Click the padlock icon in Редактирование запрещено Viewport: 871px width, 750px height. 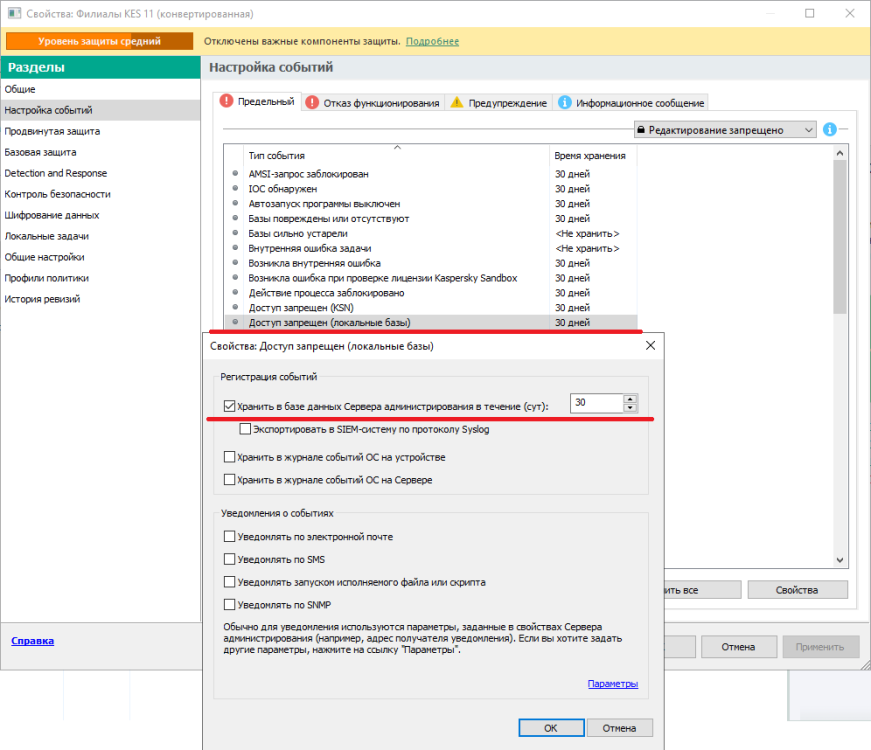tap(641, 129)
